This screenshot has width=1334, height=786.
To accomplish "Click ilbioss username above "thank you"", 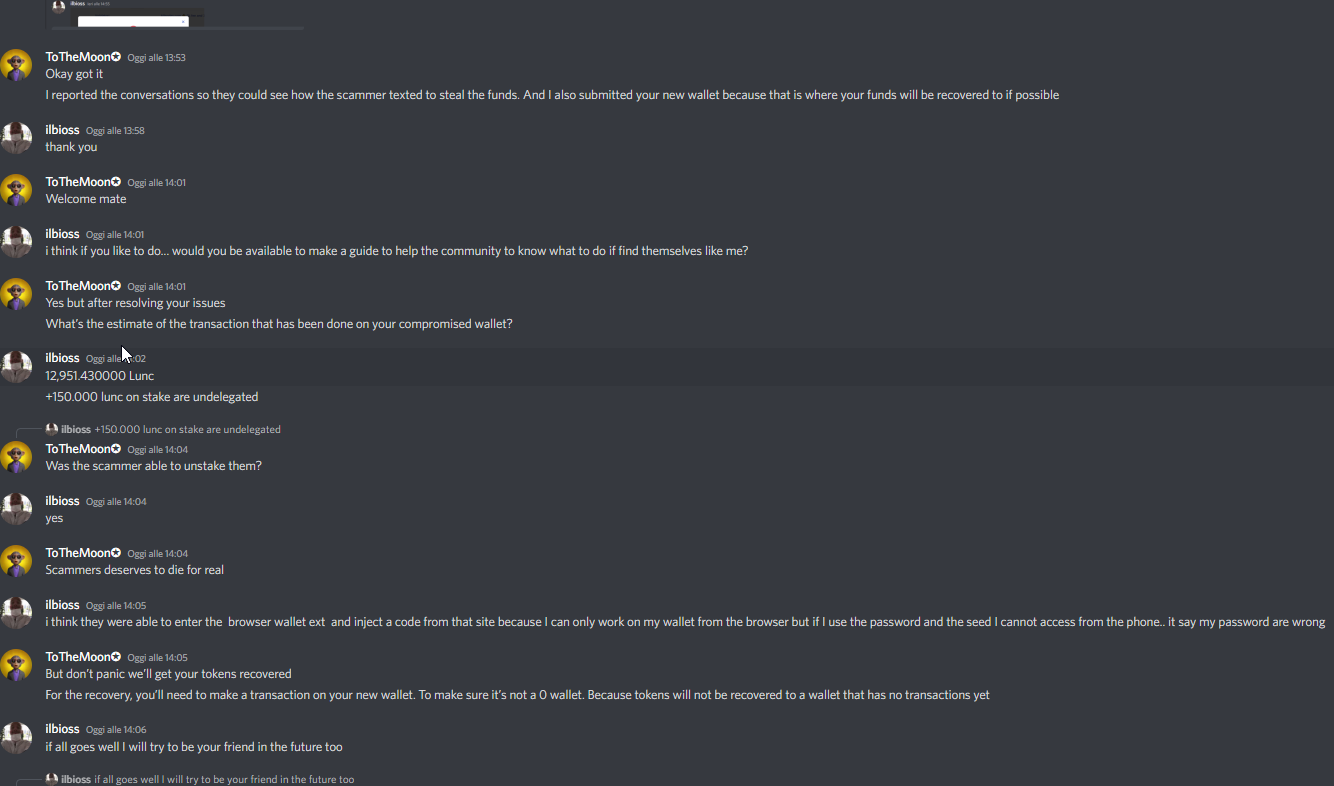I will (x=62, y=130).
